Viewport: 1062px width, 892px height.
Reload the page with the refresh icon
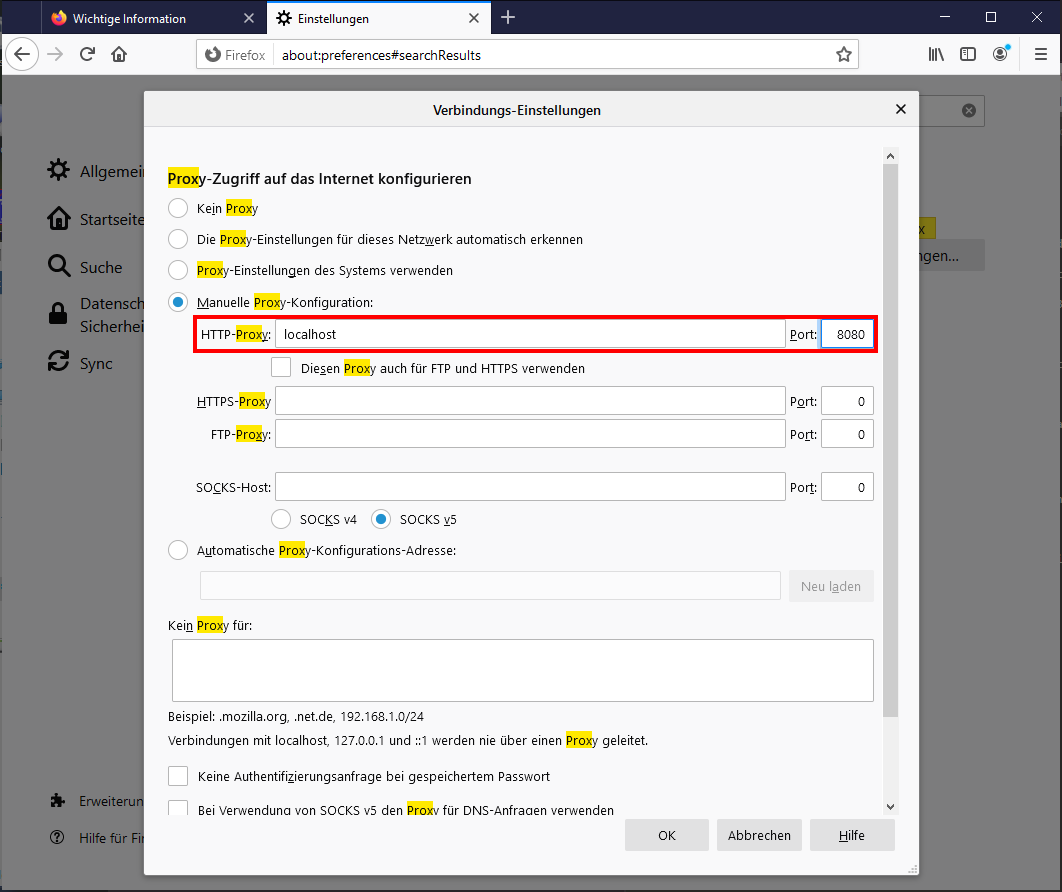pyautogui.click(x=87, y=55)
